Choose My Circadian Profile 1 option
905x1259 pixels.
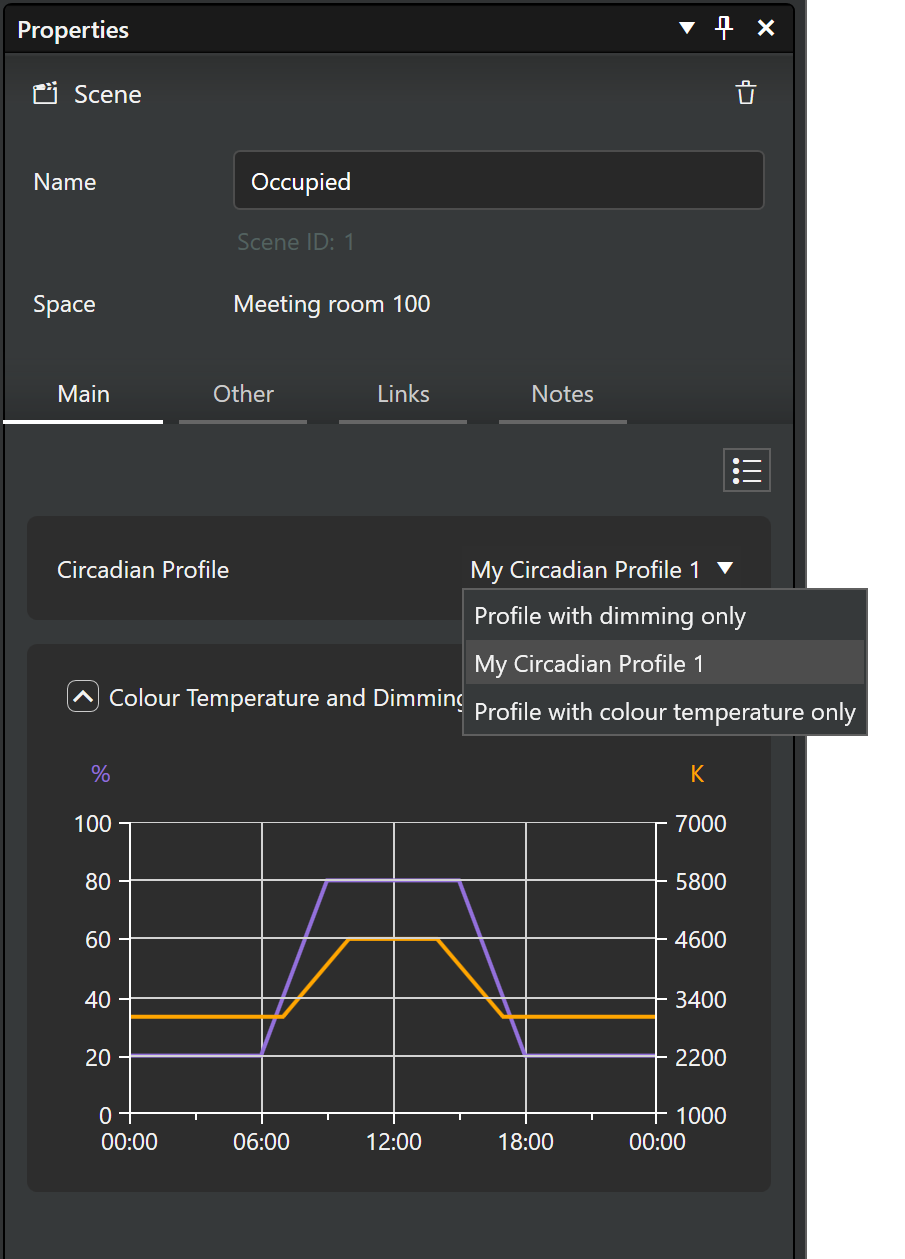[x=588, y=664]
